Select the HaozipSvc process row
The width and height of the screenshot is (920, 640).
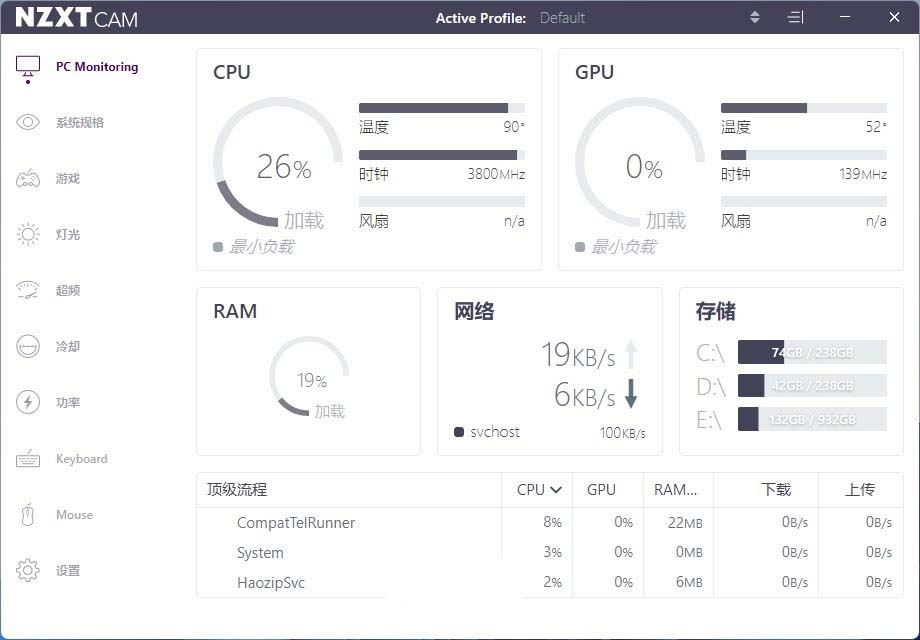click(271, 583)
